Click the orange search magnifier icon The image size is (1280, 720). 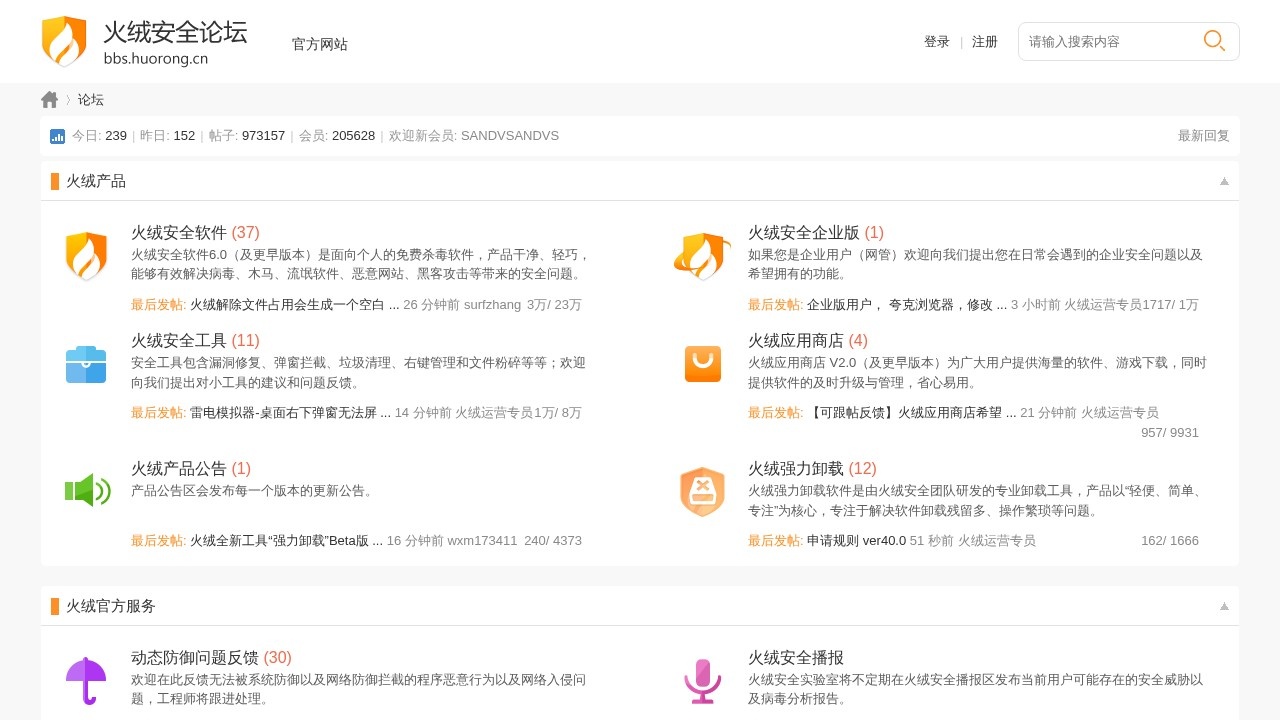1214,41
